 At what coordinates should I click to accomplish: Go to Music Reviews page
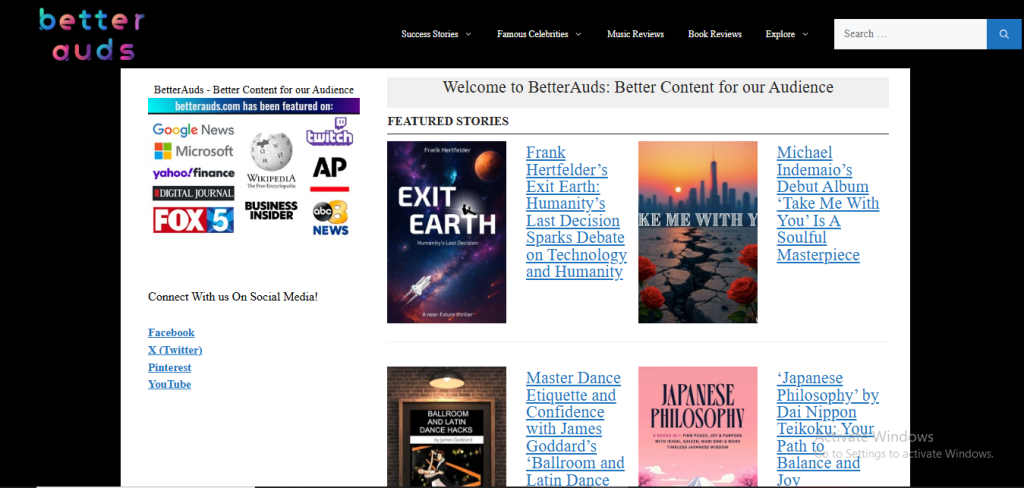click(635, 34)
